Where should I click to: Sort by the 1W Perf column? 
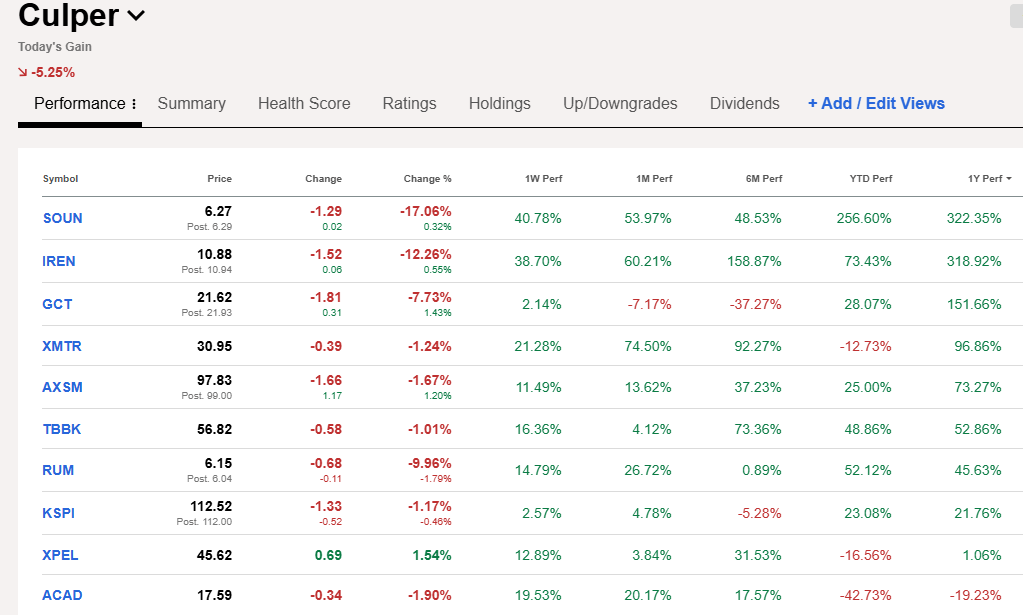point(543,179)
